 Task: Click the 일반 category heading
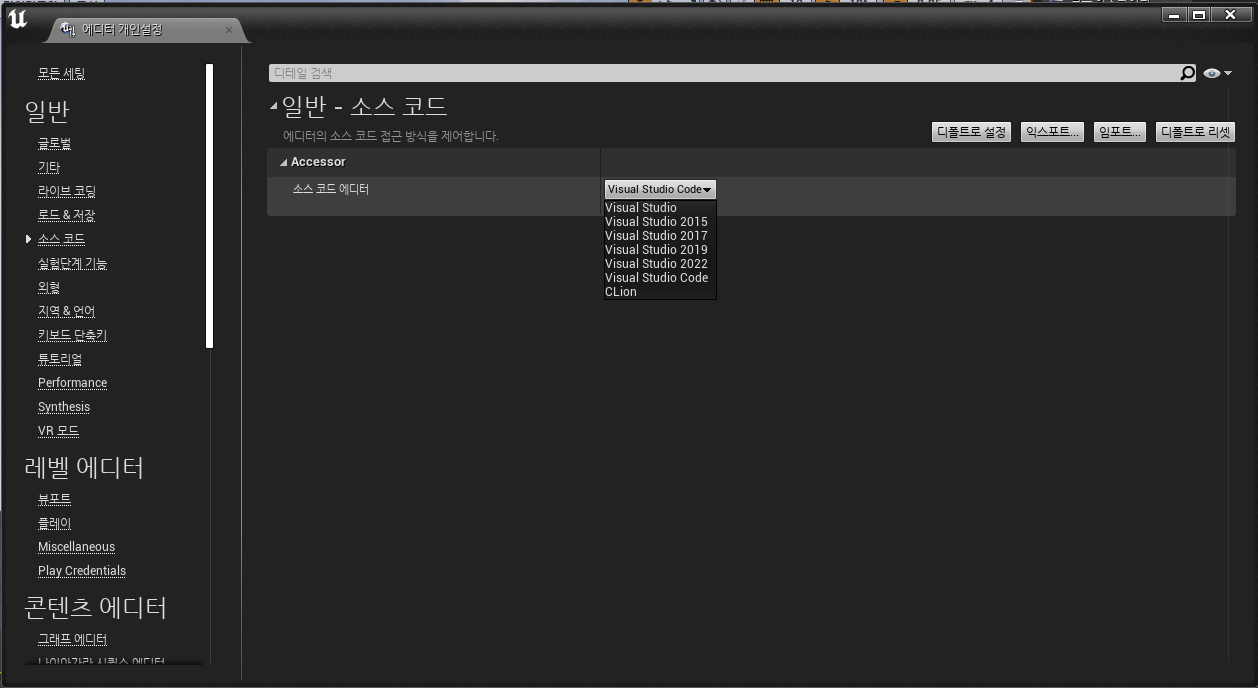coord(47,111)
